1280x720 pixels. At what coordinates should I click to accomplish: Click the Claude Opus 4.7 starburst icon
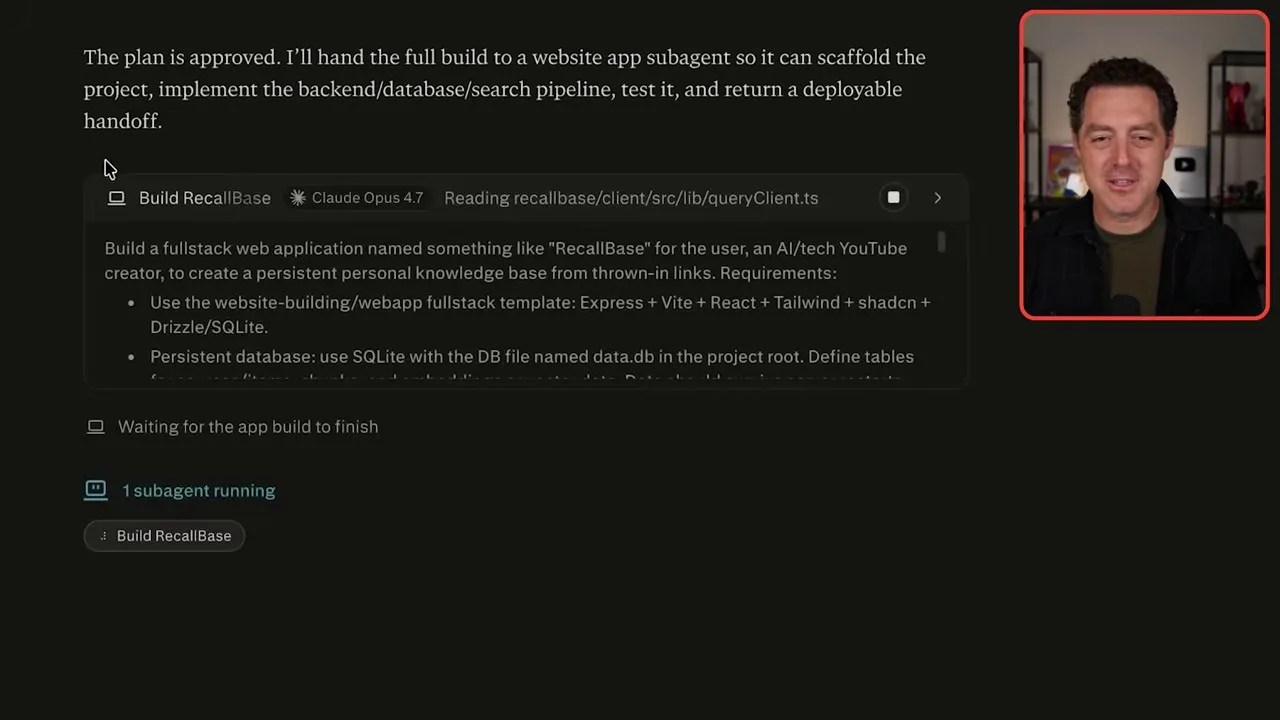[298, 198]
